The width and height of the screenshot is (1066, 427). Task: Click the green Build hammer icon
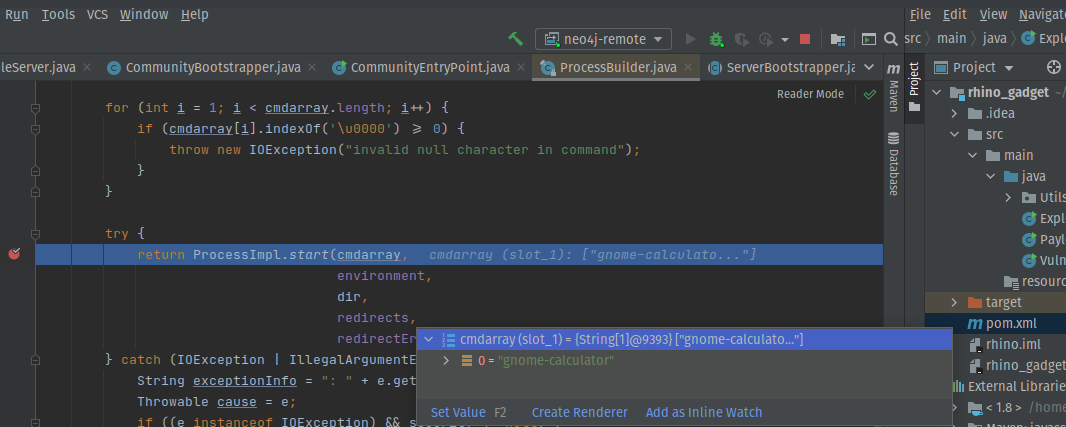515,39
